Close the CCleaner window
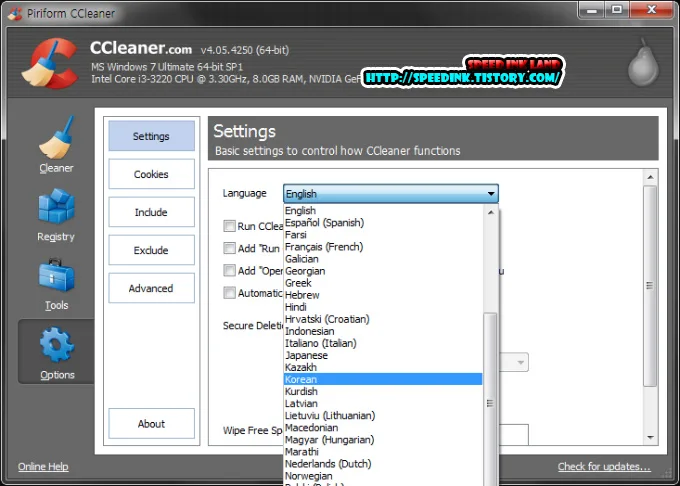 click(x=651, y=10)
